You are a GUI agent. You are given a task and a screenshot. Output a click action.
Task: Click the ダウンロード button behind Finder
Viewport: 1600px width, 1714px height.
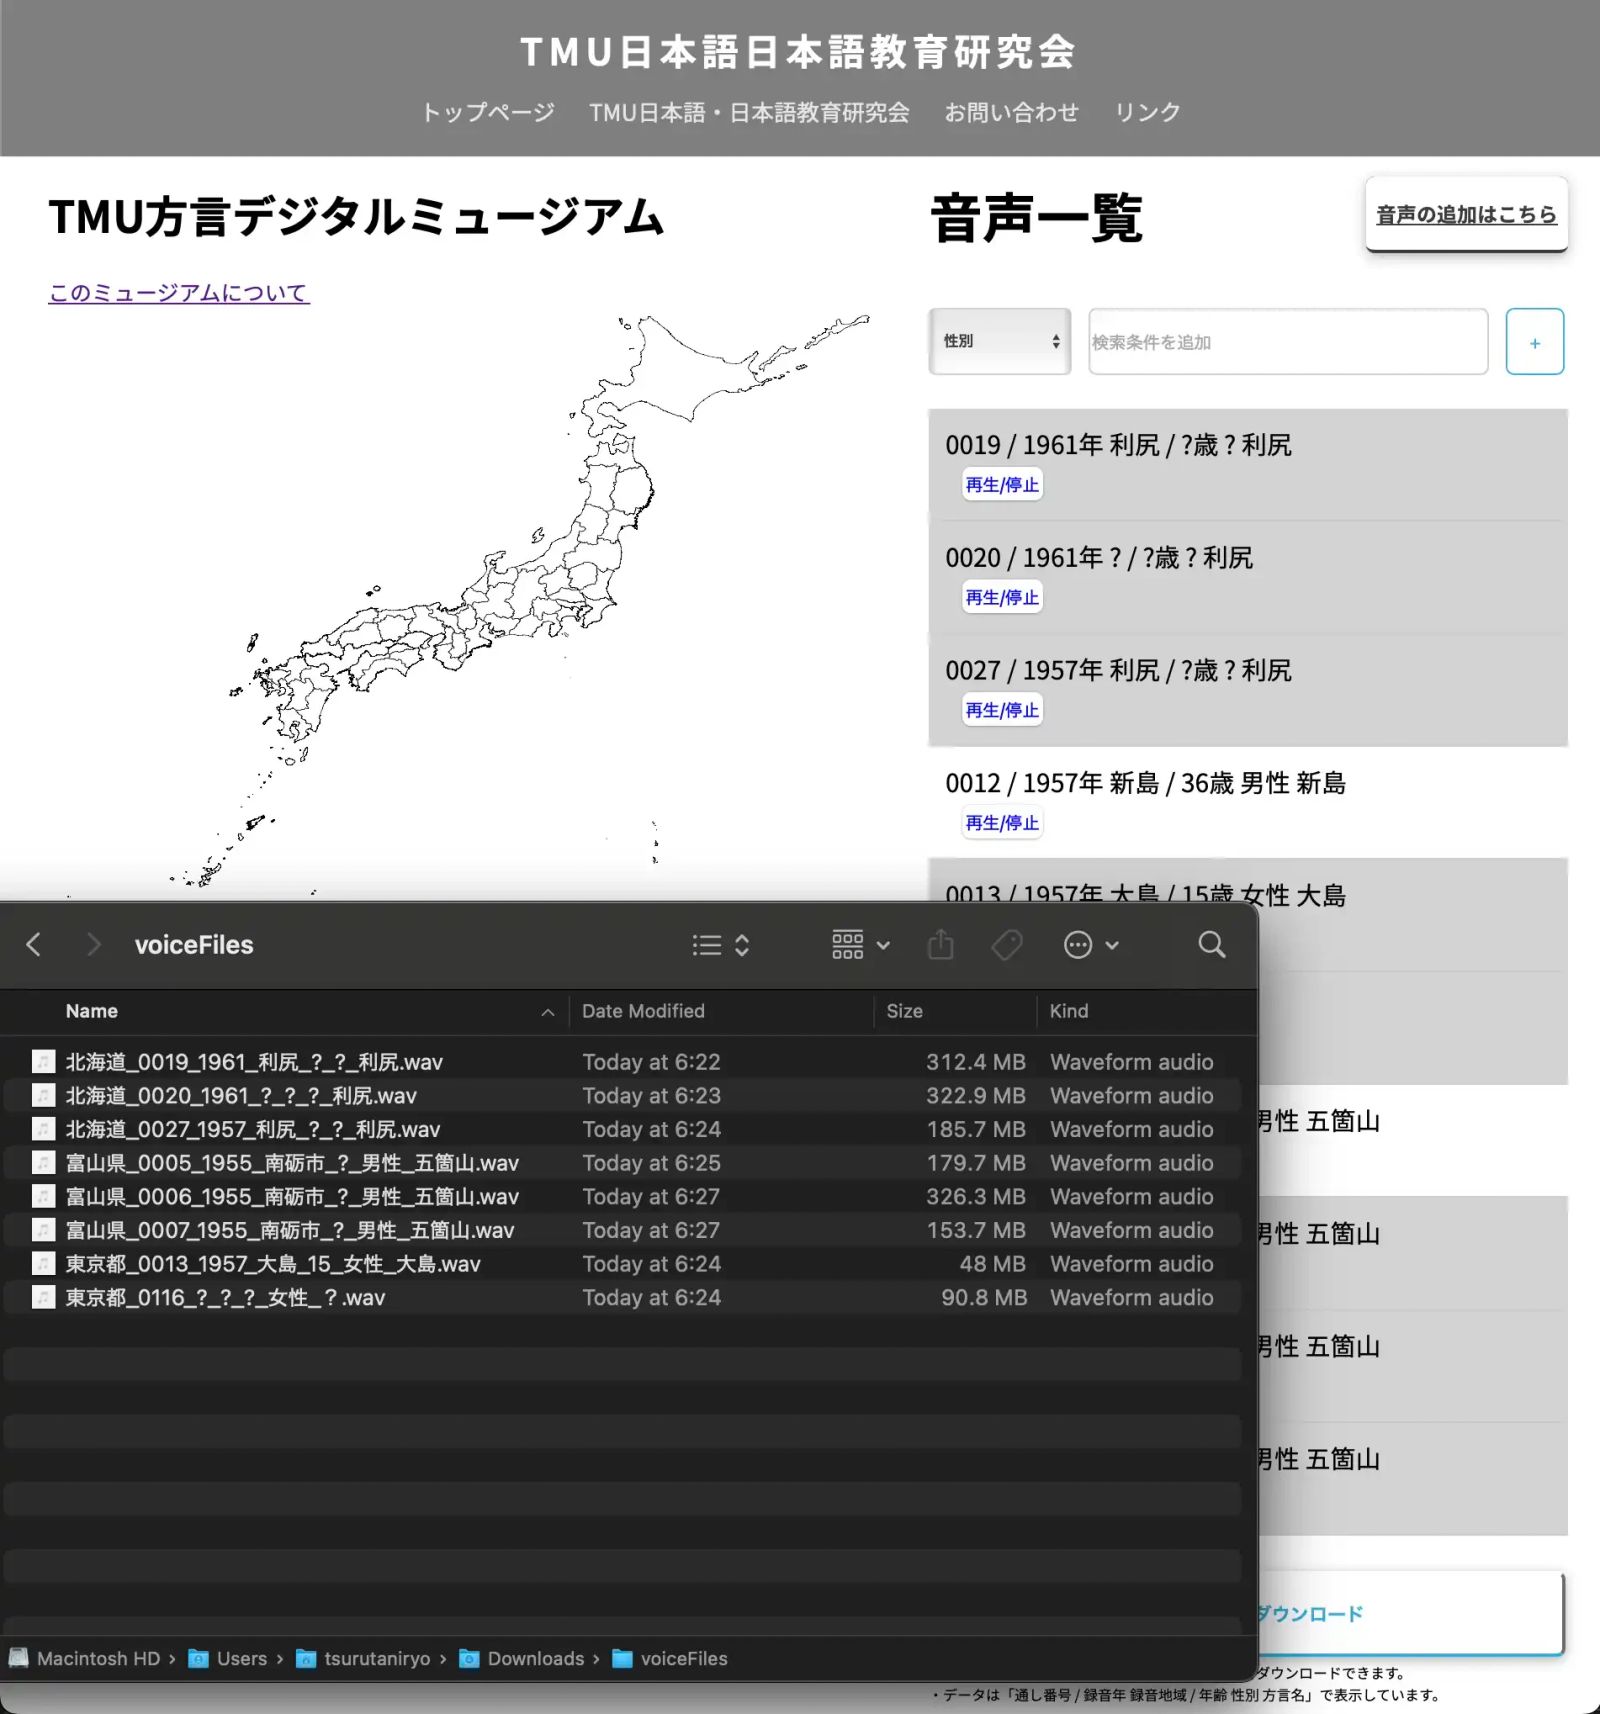[x=1410, y=1613]
